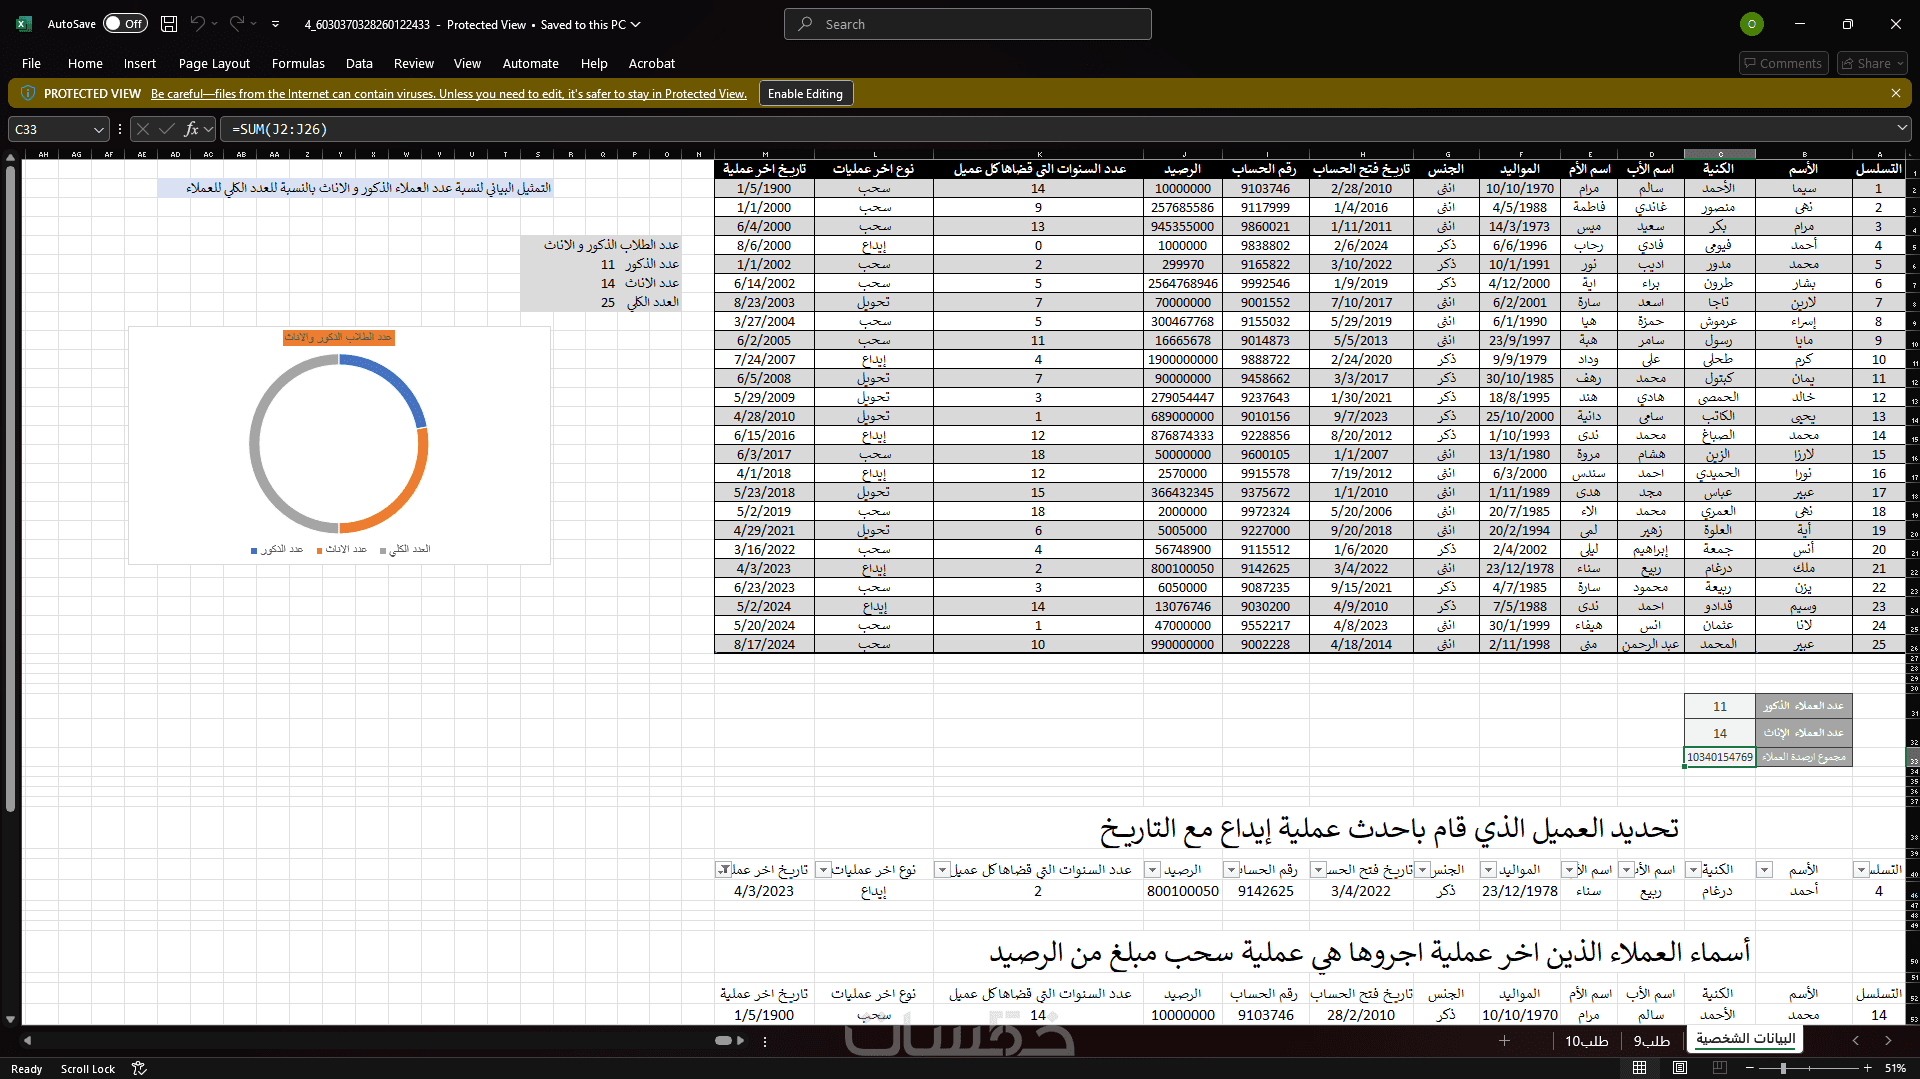Screen dimensions: 1920x1079
Task: Switch to Normal view in status bar
Action: [1639, 1068]
